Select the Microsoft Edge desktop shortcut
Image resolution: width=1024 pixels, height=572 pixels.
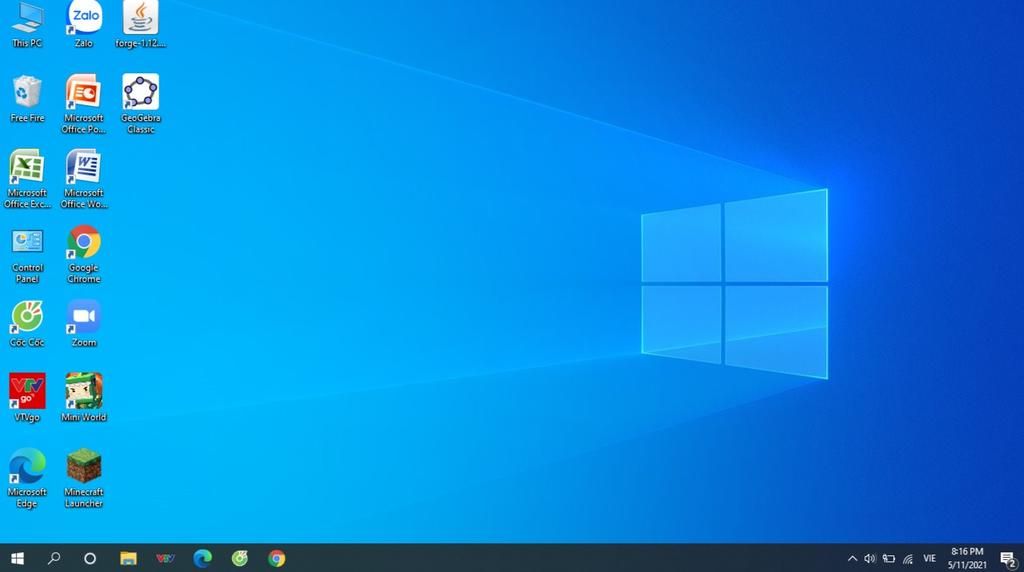pyautogui.click(x=27, y=479)
